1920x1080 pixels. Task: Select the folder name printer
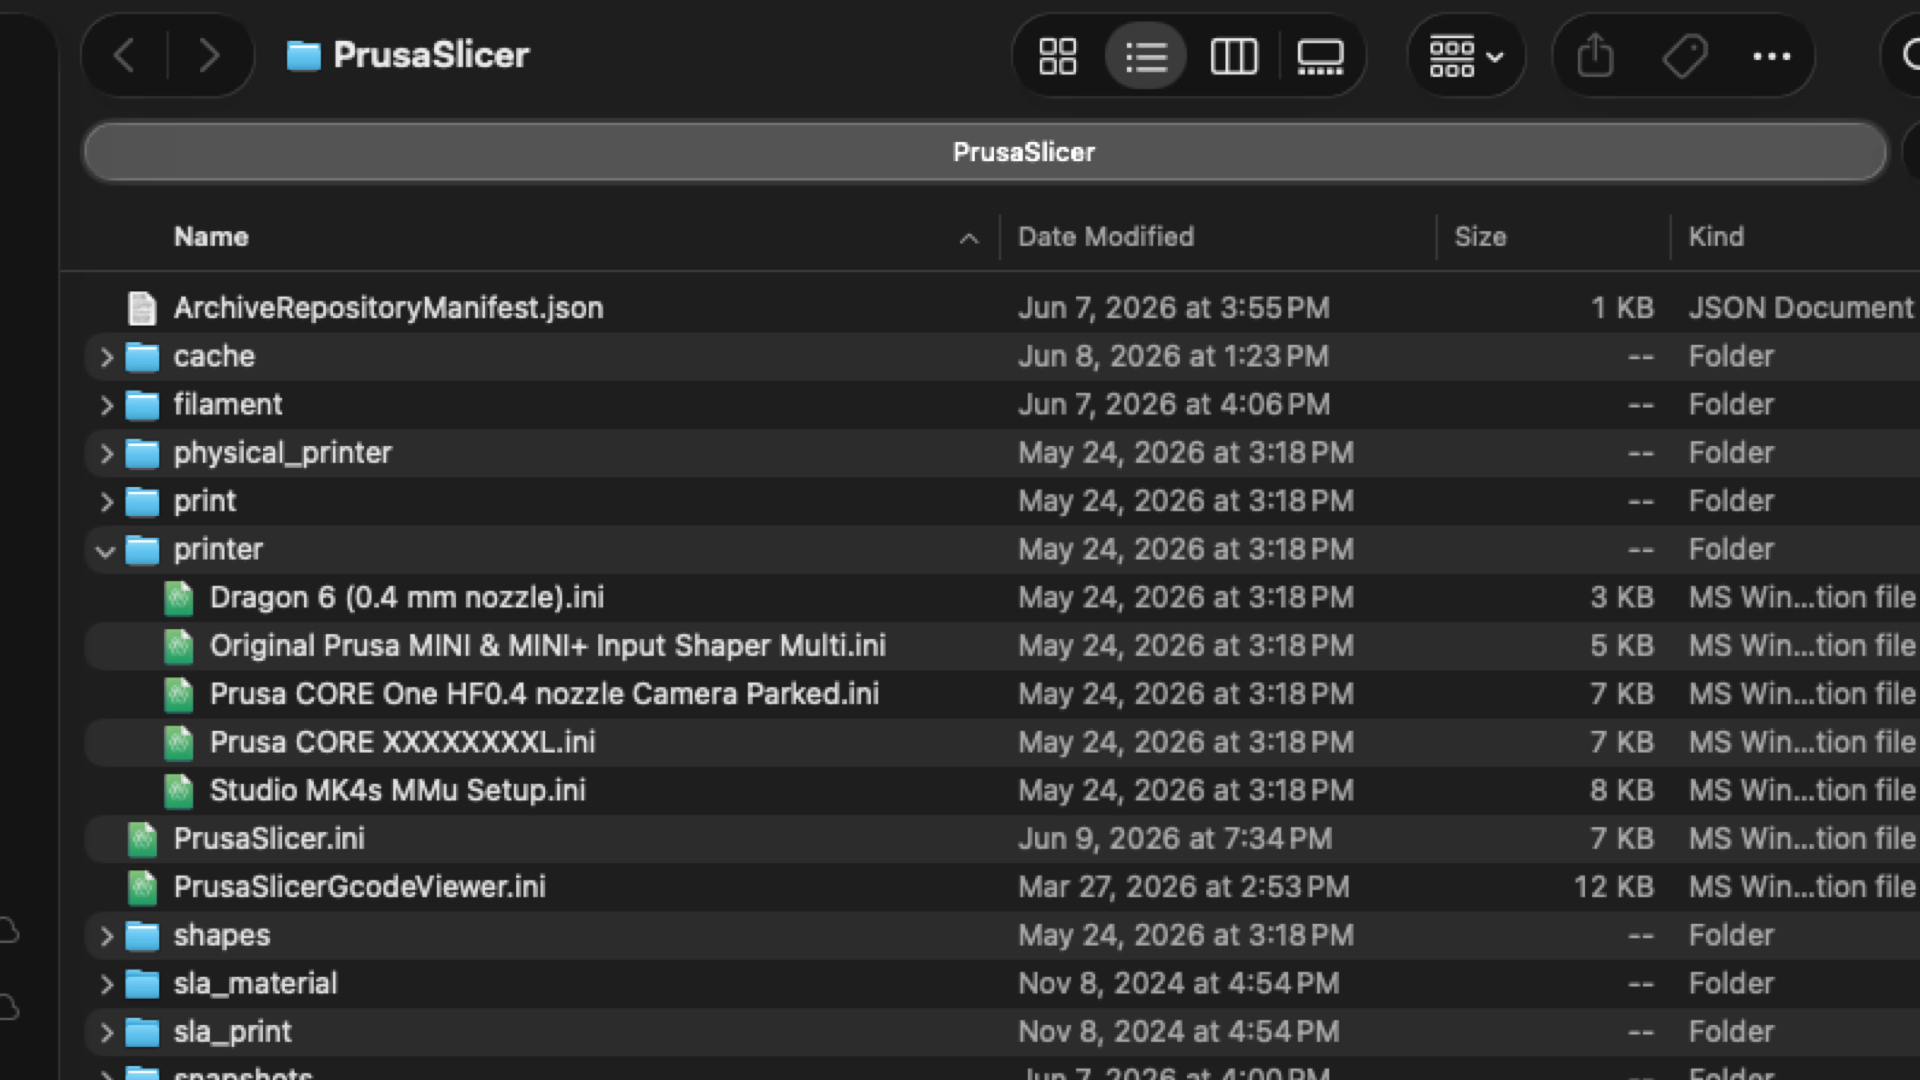[218, 549]
